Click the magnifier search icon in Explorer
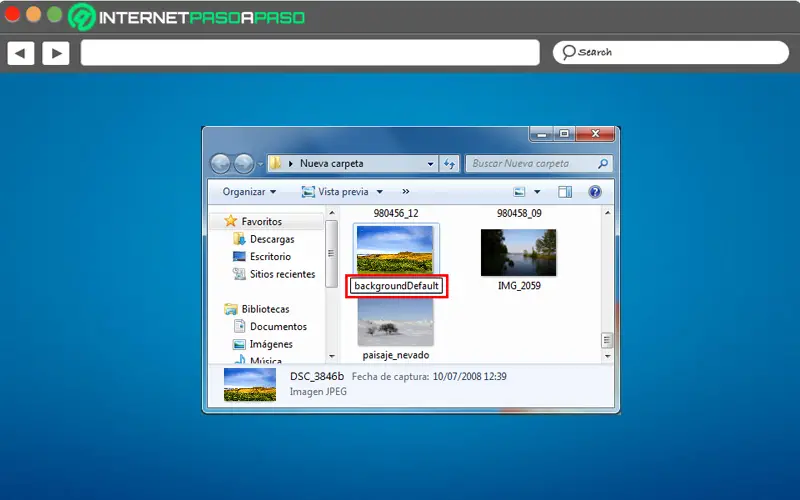Image resolution: width=800 pixels, height=500 pixels. 603,164
